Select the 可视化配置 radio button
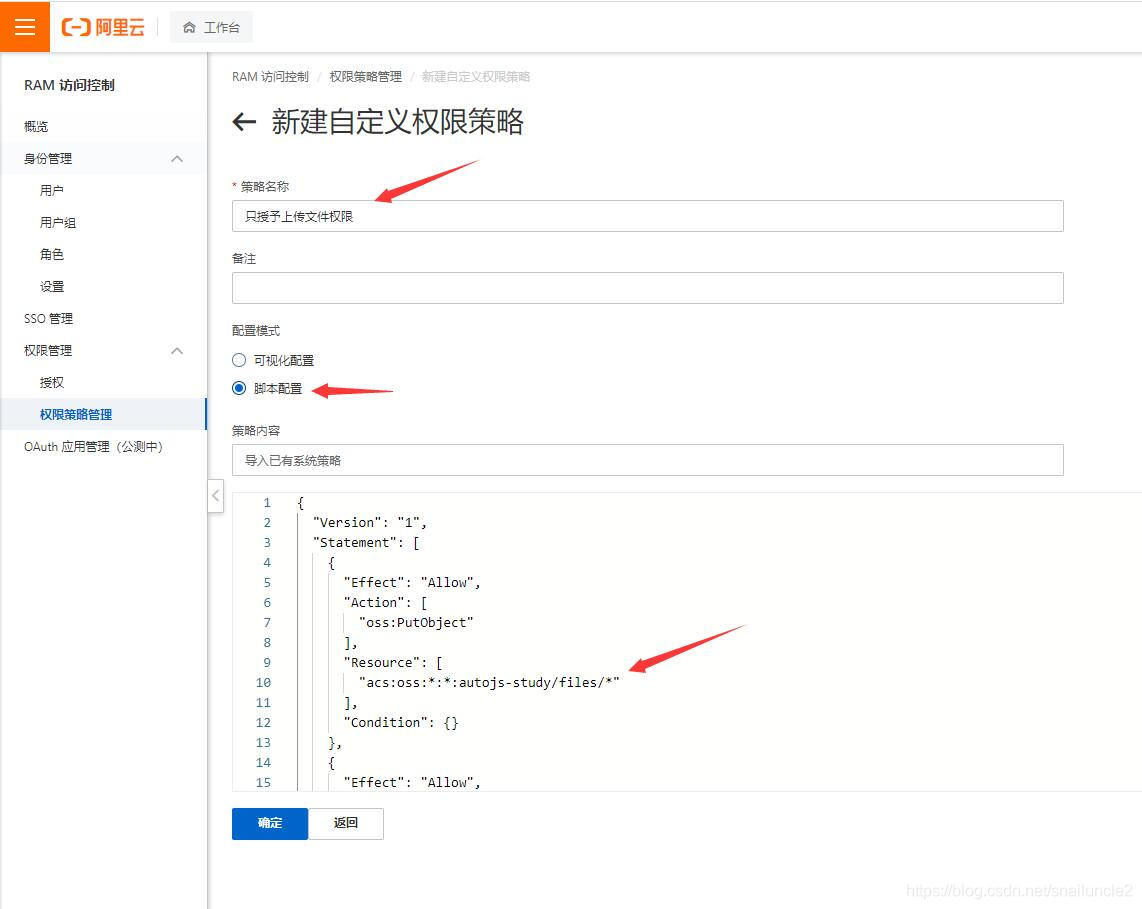The height and width of the screenshot is (909, 1142). pyautogui.click(x=239, y=361)
